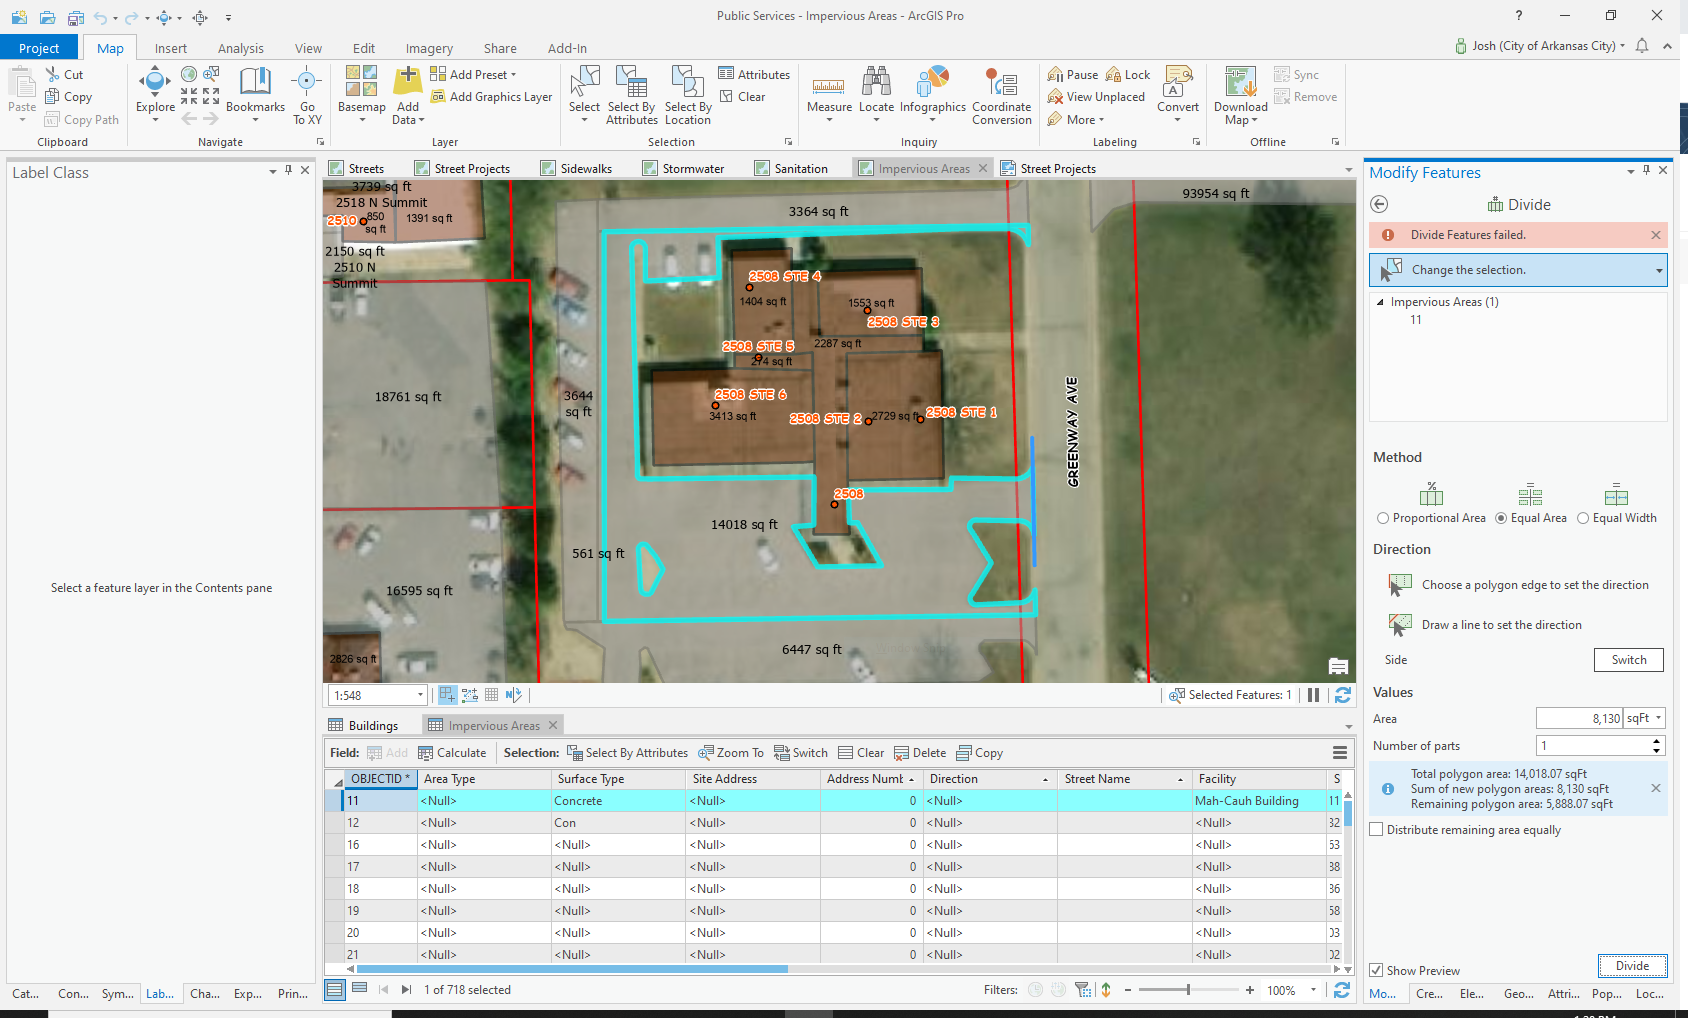
Task: Open Label Class pane options menu
Action: (273, 171)
